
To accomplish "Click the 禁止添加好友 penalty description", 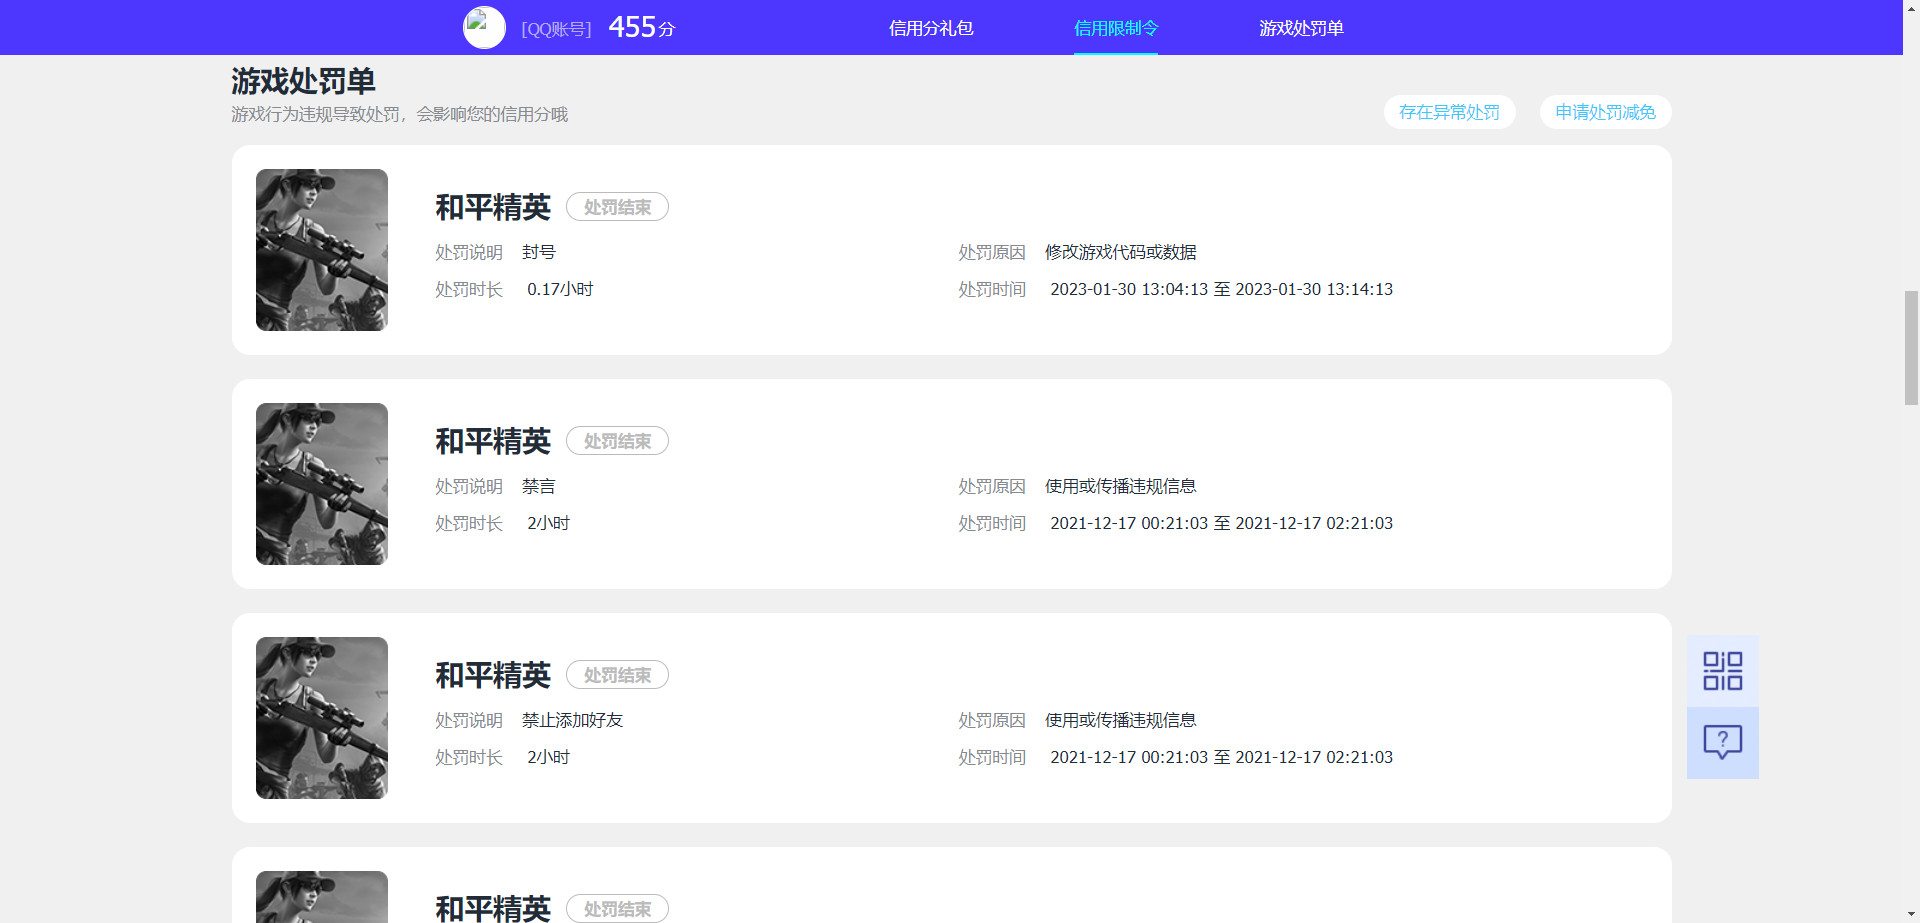I will click(x=572, y=720).
